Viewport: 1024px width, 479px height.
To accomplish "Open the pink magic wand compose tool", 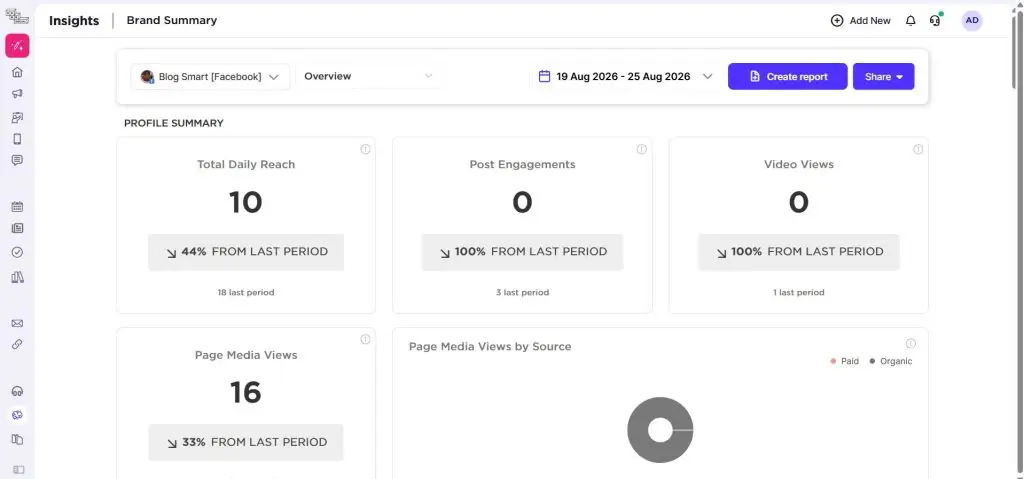I will click(17, 46).
